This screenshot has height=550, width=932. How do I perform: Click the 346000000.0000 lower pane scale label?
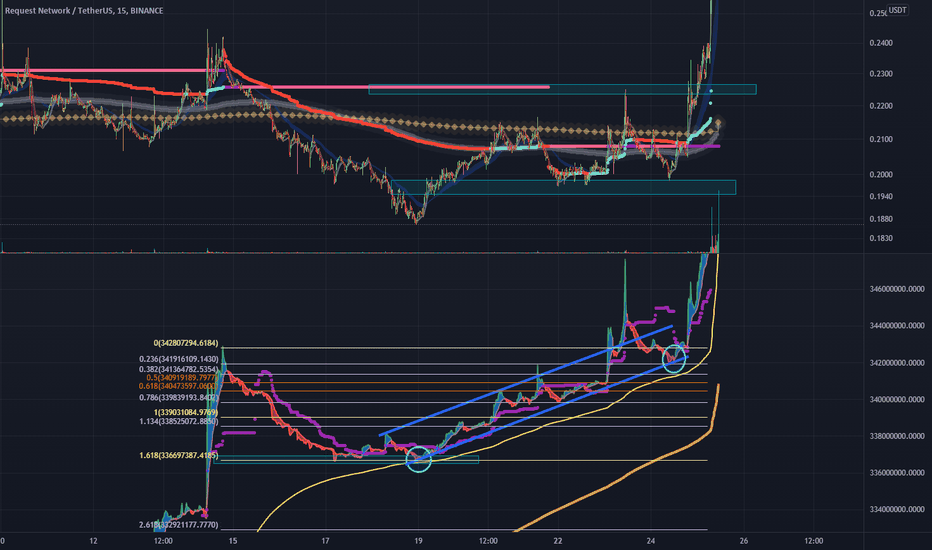(x=897, y=290)
